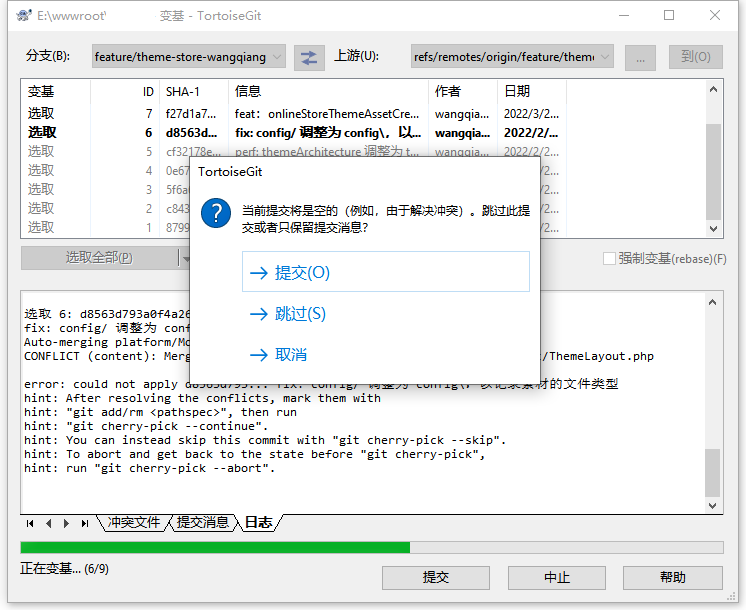Click the 中止 abort button
The height and width of the screenshot is (610, 746).
(x=557, y=578)
